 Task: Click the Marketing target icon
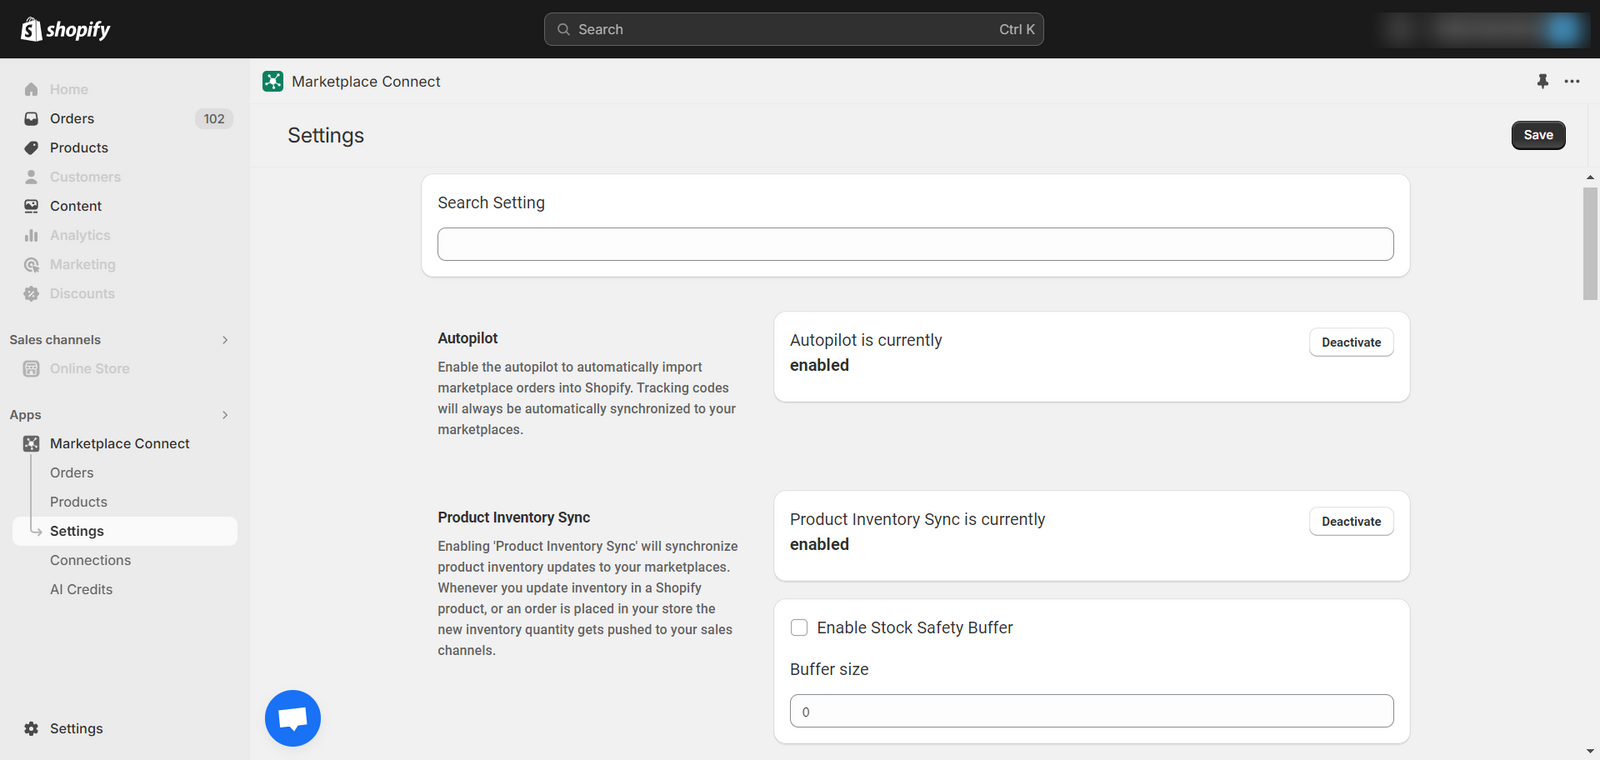31,264
